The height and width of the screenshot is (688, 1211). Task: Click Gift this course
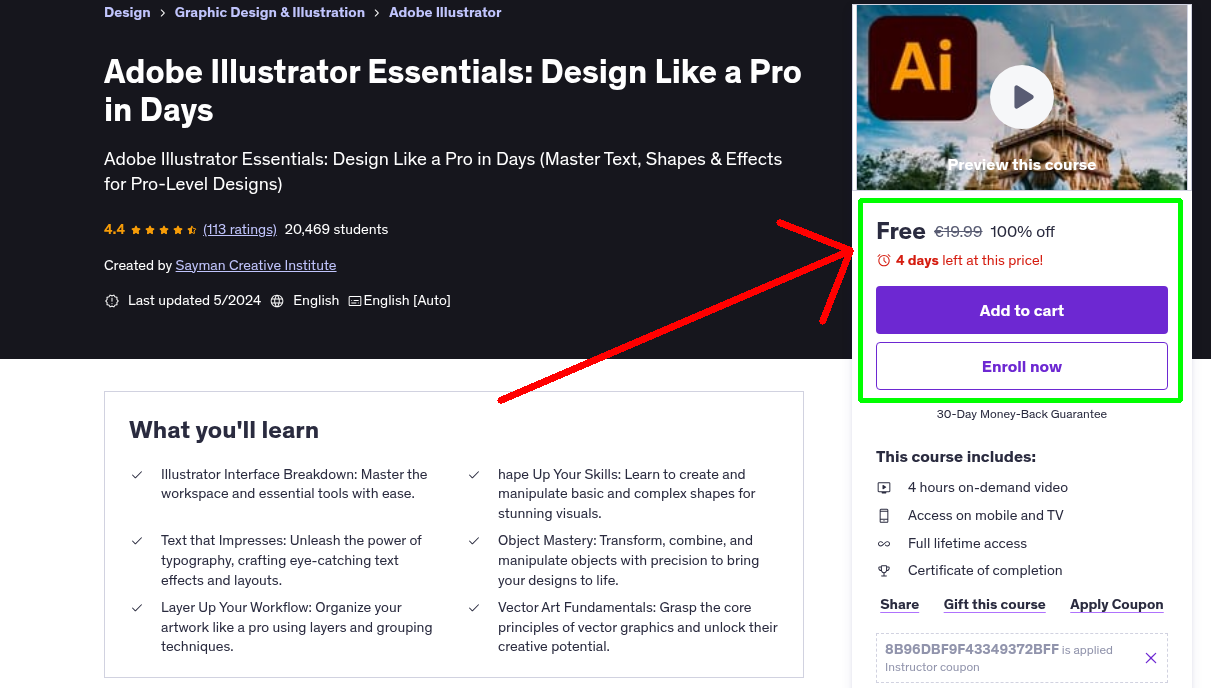[x=994, y=604]
